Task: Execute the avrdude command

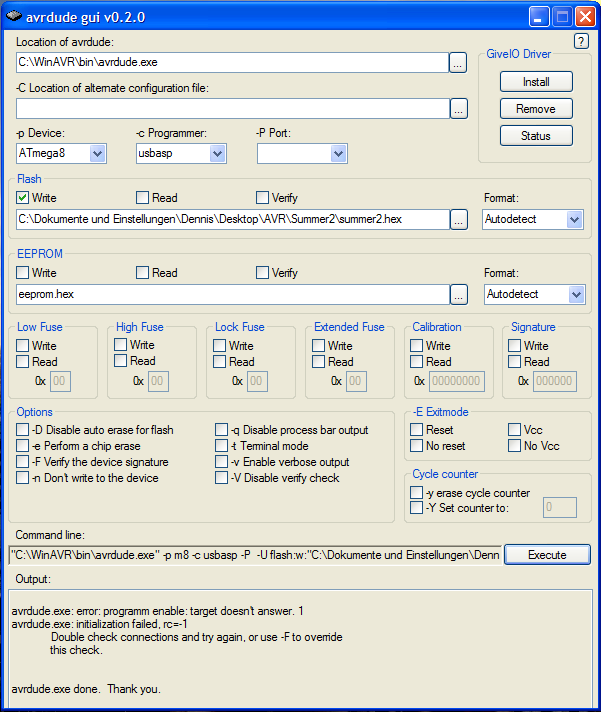Action: (x=547, y=555)
